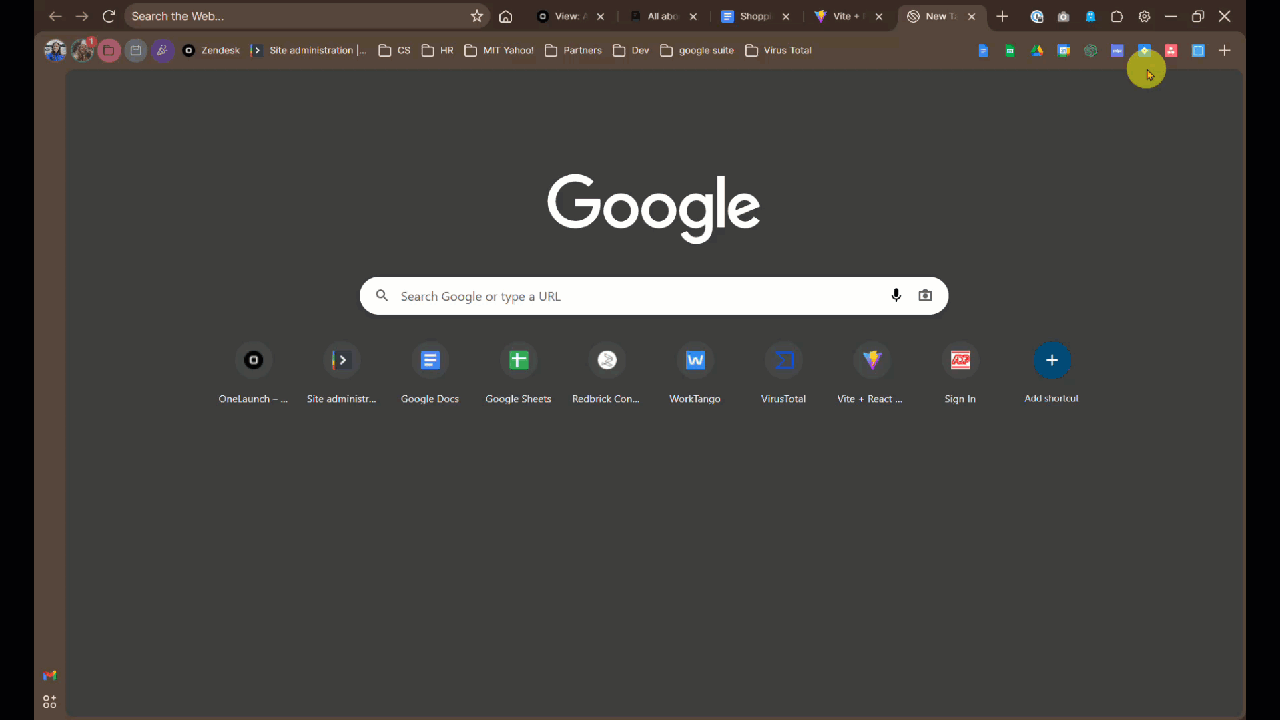The image size is (1280, 720).
Task: Switch to the Shopping document tab
Action: pyautogui.click(x=752, y=16)
